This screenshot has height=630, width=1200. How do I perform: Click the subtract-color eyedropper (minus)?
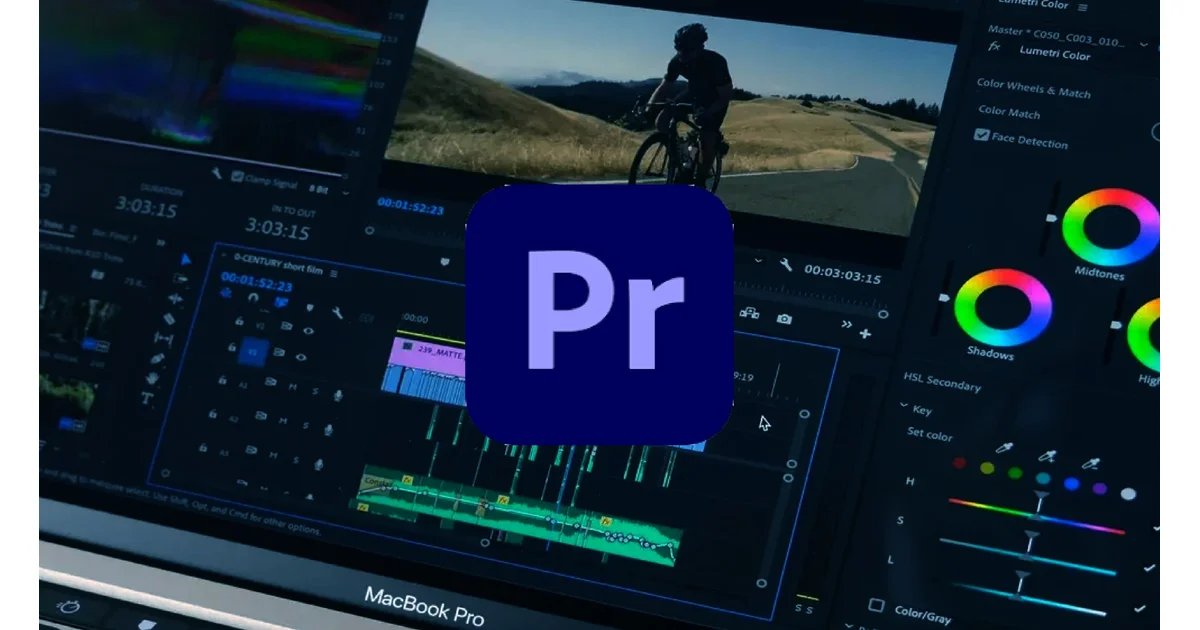point(1090,464)
